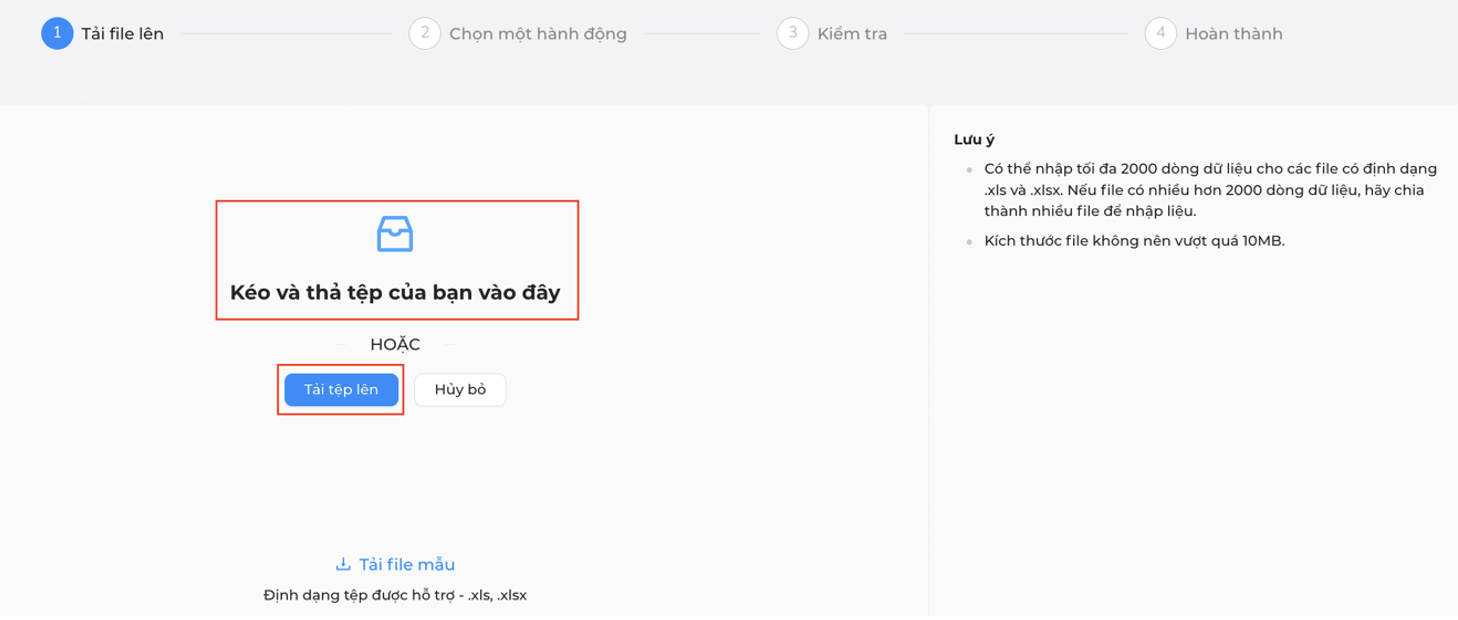
Task: Click the note "Kích thước file không nên vượt quá 10MB"
Action: (x=1134, y=241)
